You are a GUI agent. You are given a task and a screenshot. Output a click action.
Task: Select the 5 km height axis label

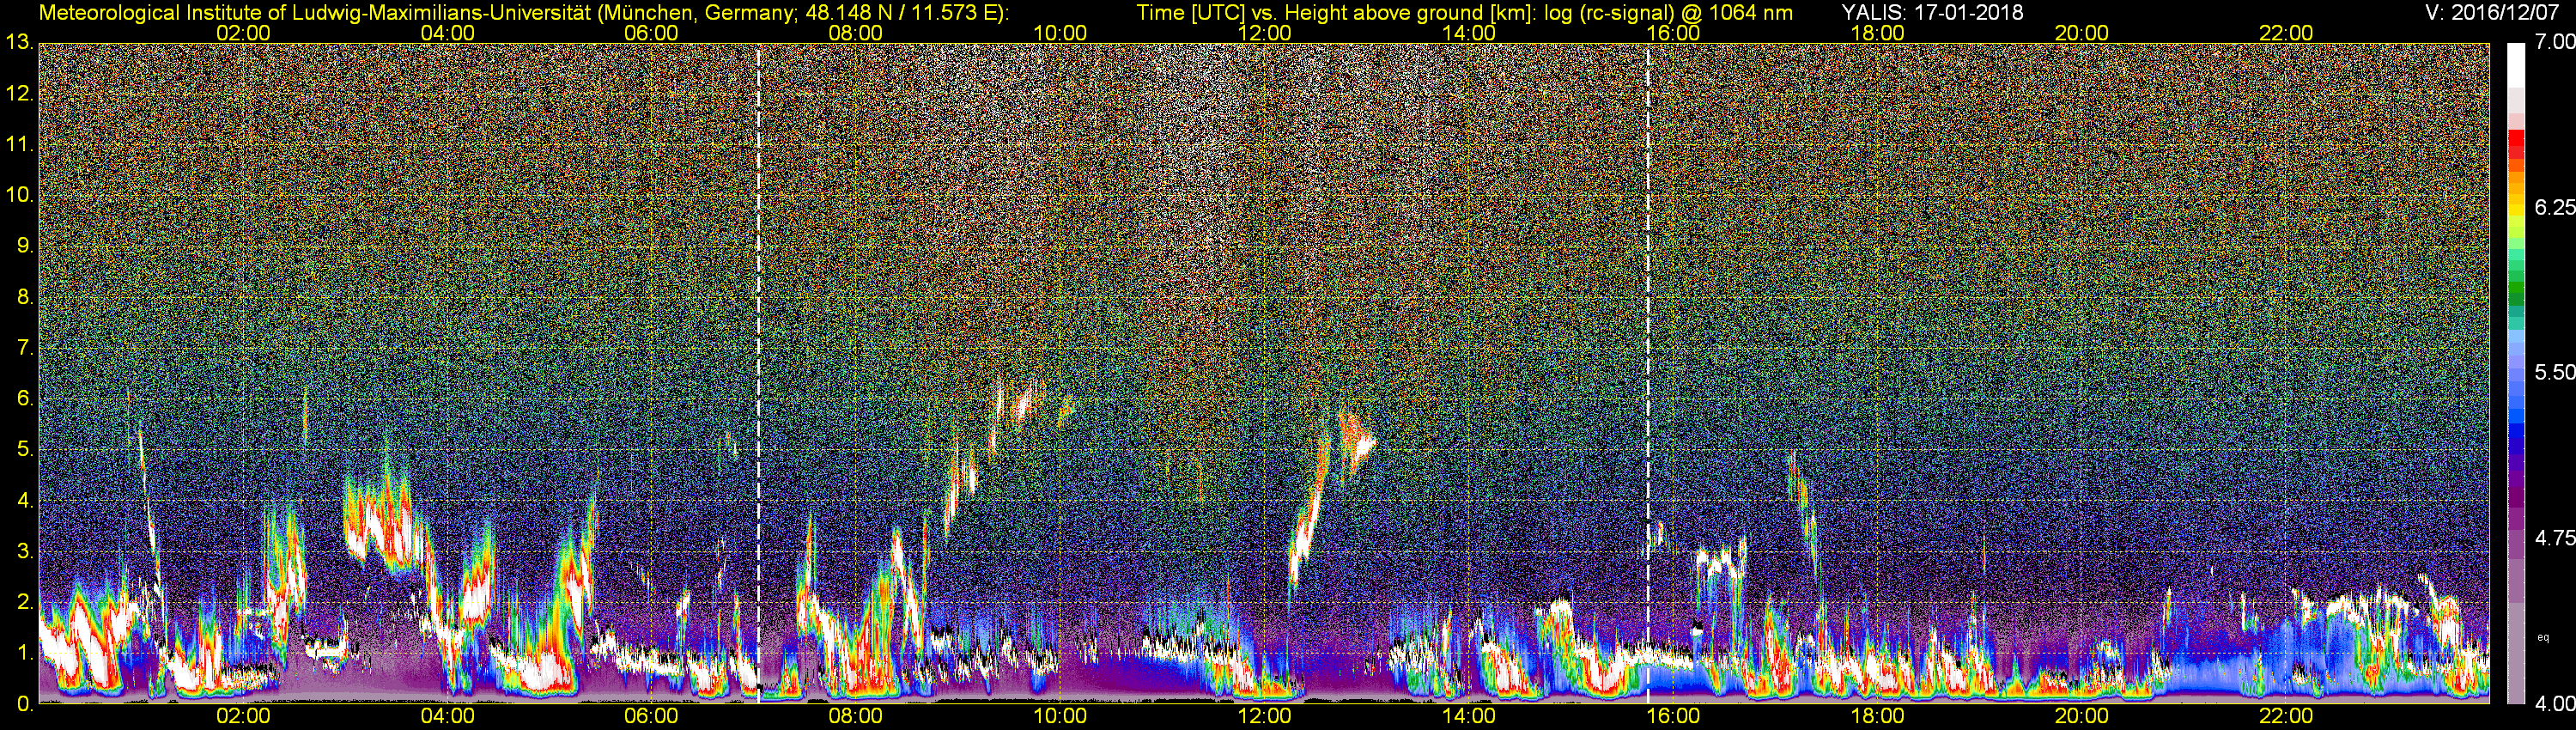pyautogui.click(x=24, y=450)
